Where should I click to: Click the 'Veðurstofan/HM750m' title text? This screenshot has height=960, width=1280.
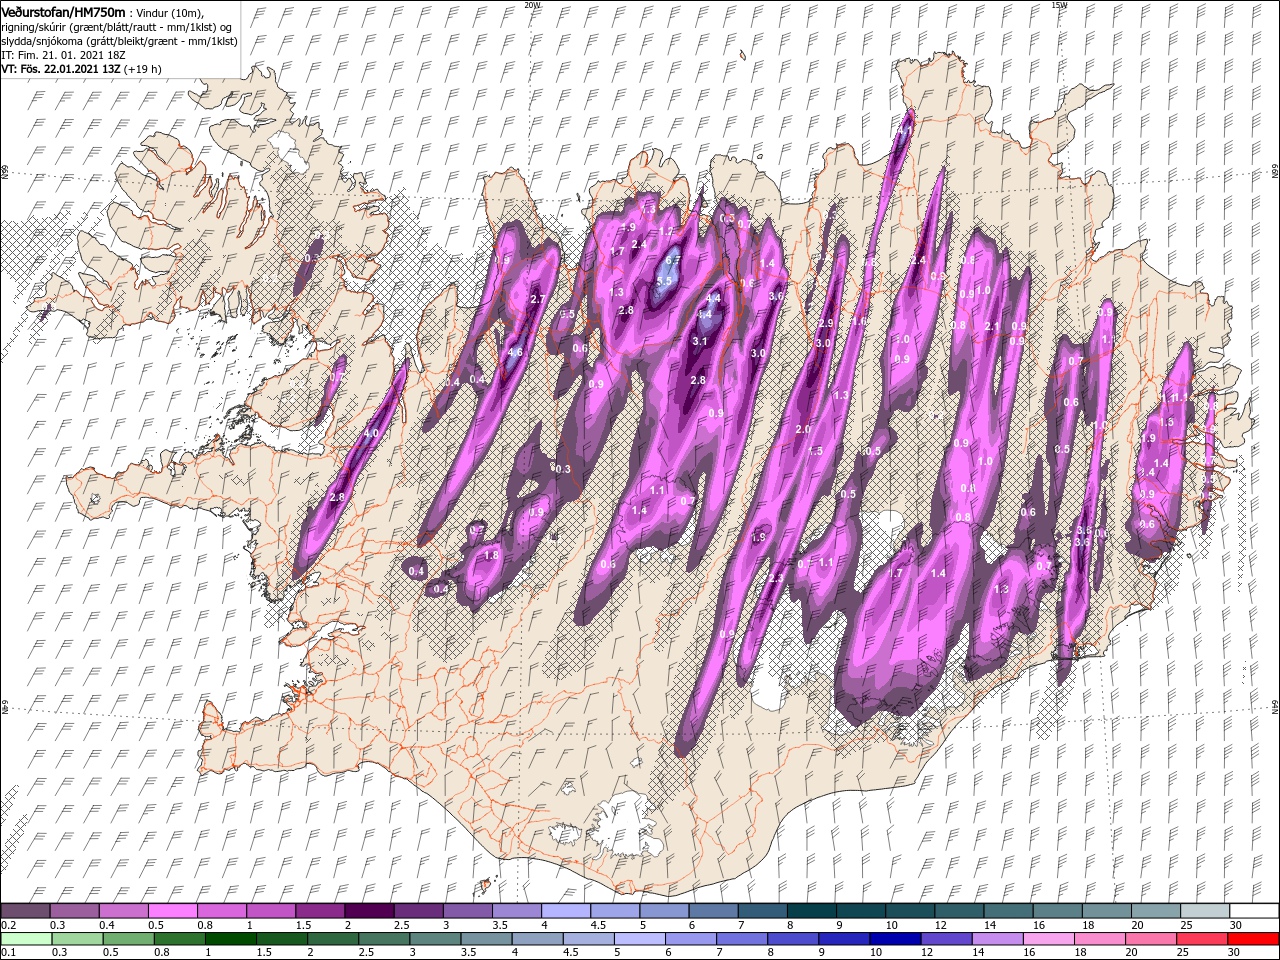[x=63, y=12]
